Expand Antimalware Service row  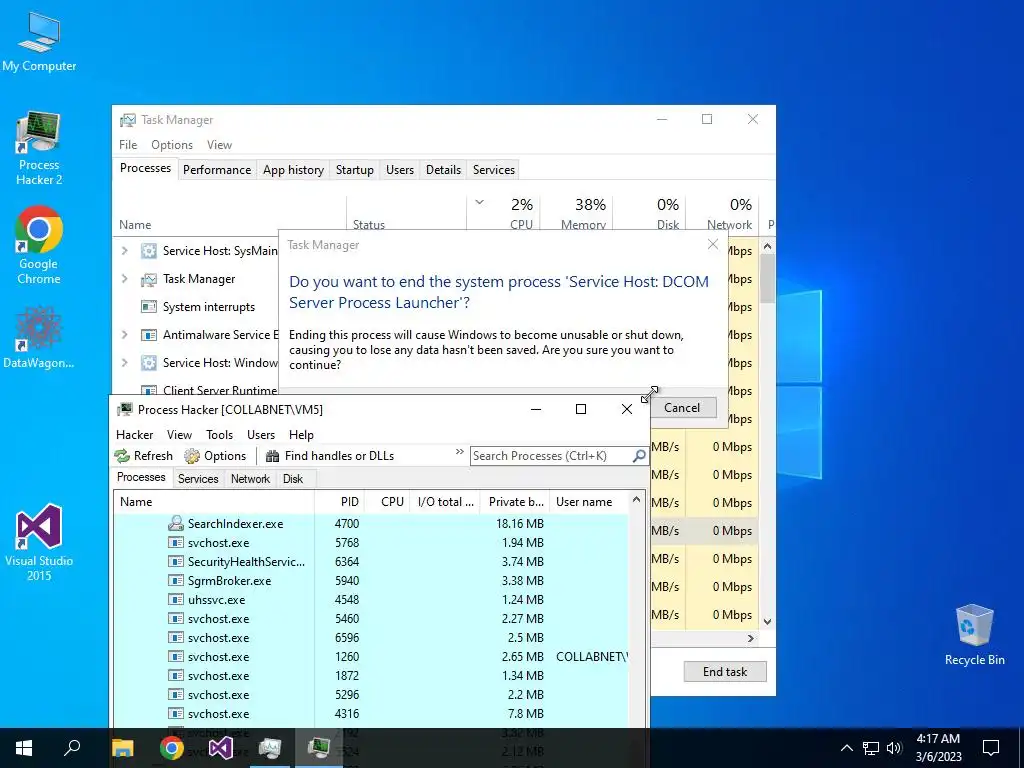pyautogui.click(x=125, y=335)
